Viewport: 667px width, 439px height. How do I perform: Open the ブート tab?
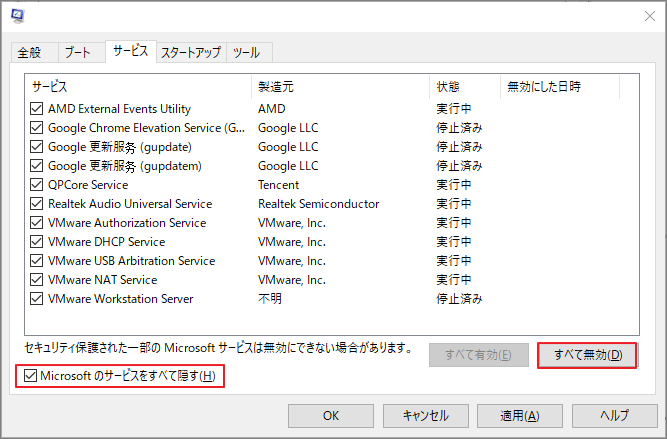pos(80,52)
